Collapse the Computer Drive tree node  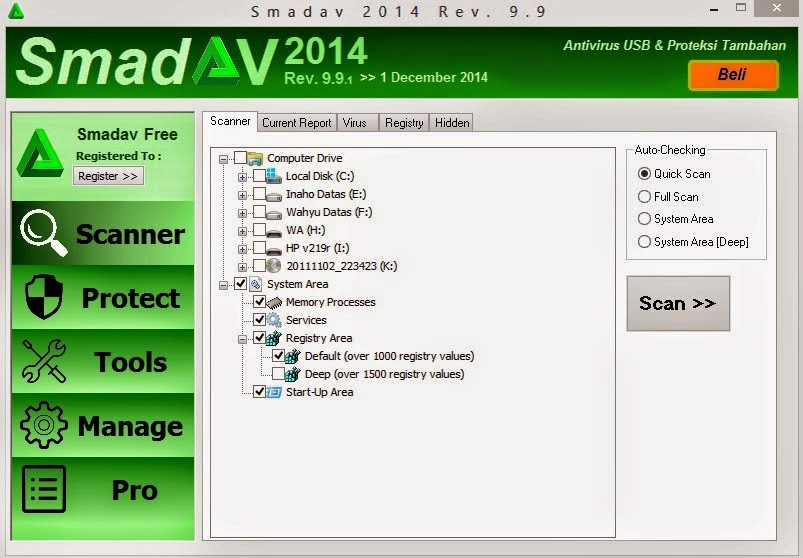click(x=223, y=159)
